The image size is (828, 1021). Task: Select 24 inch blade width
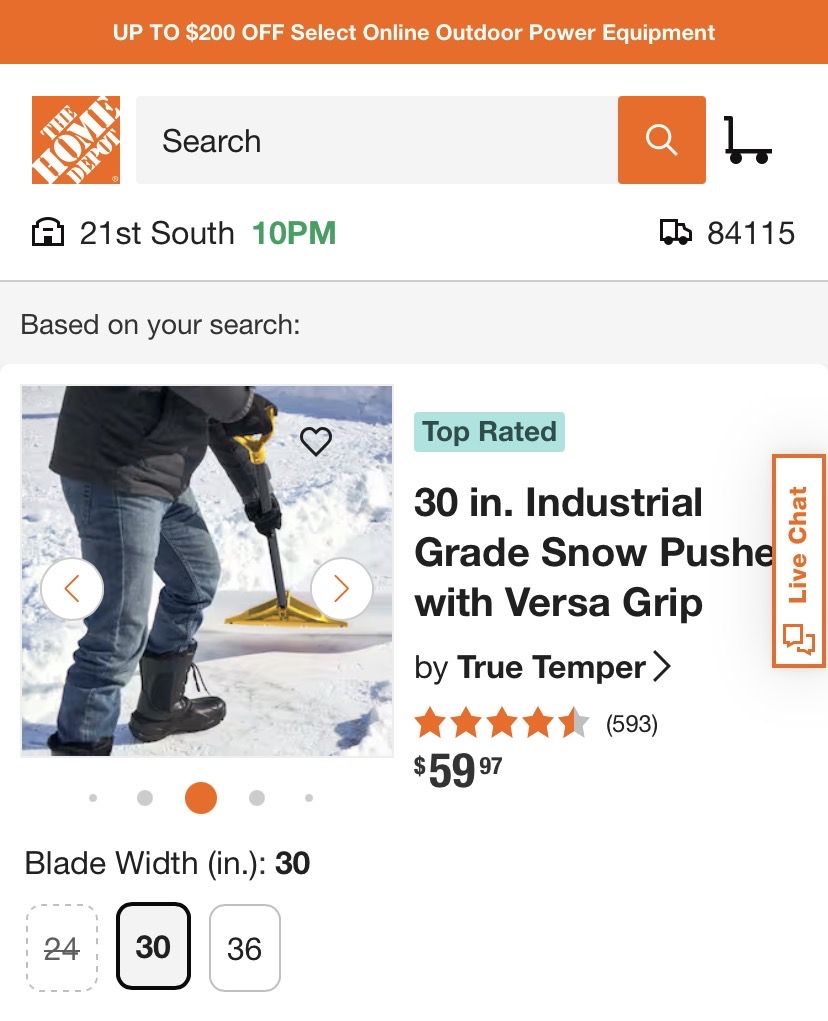click(x=62, y=948)
